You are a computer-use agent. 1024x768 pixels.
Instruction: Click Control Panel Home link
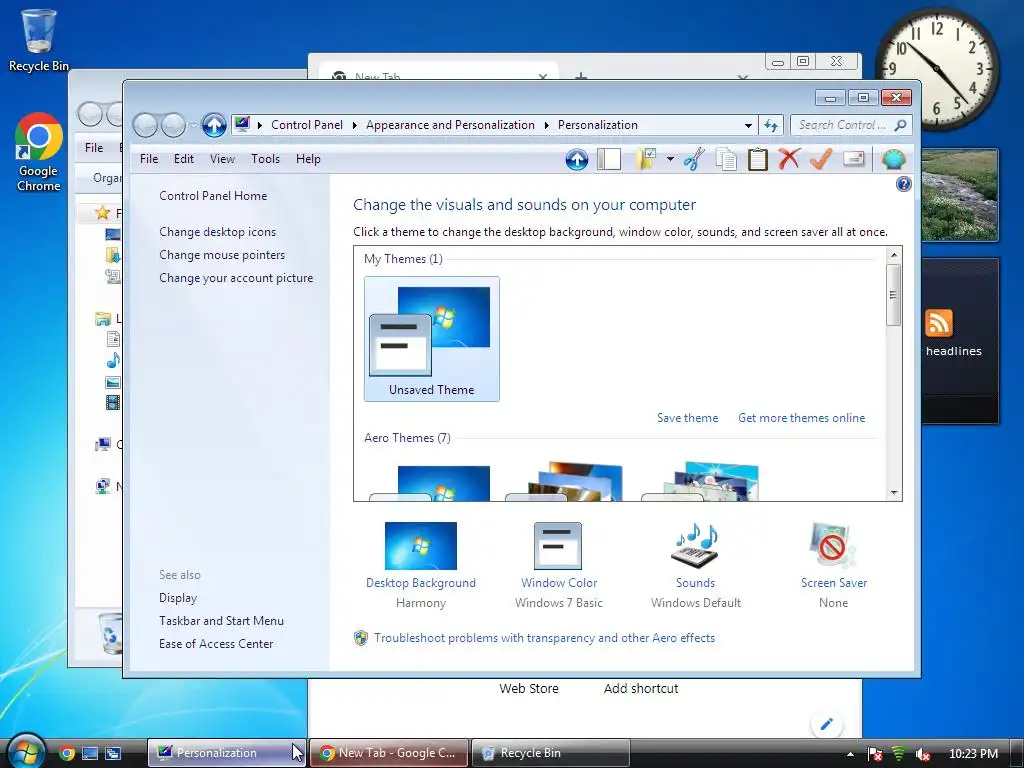(x=213, y=196)
